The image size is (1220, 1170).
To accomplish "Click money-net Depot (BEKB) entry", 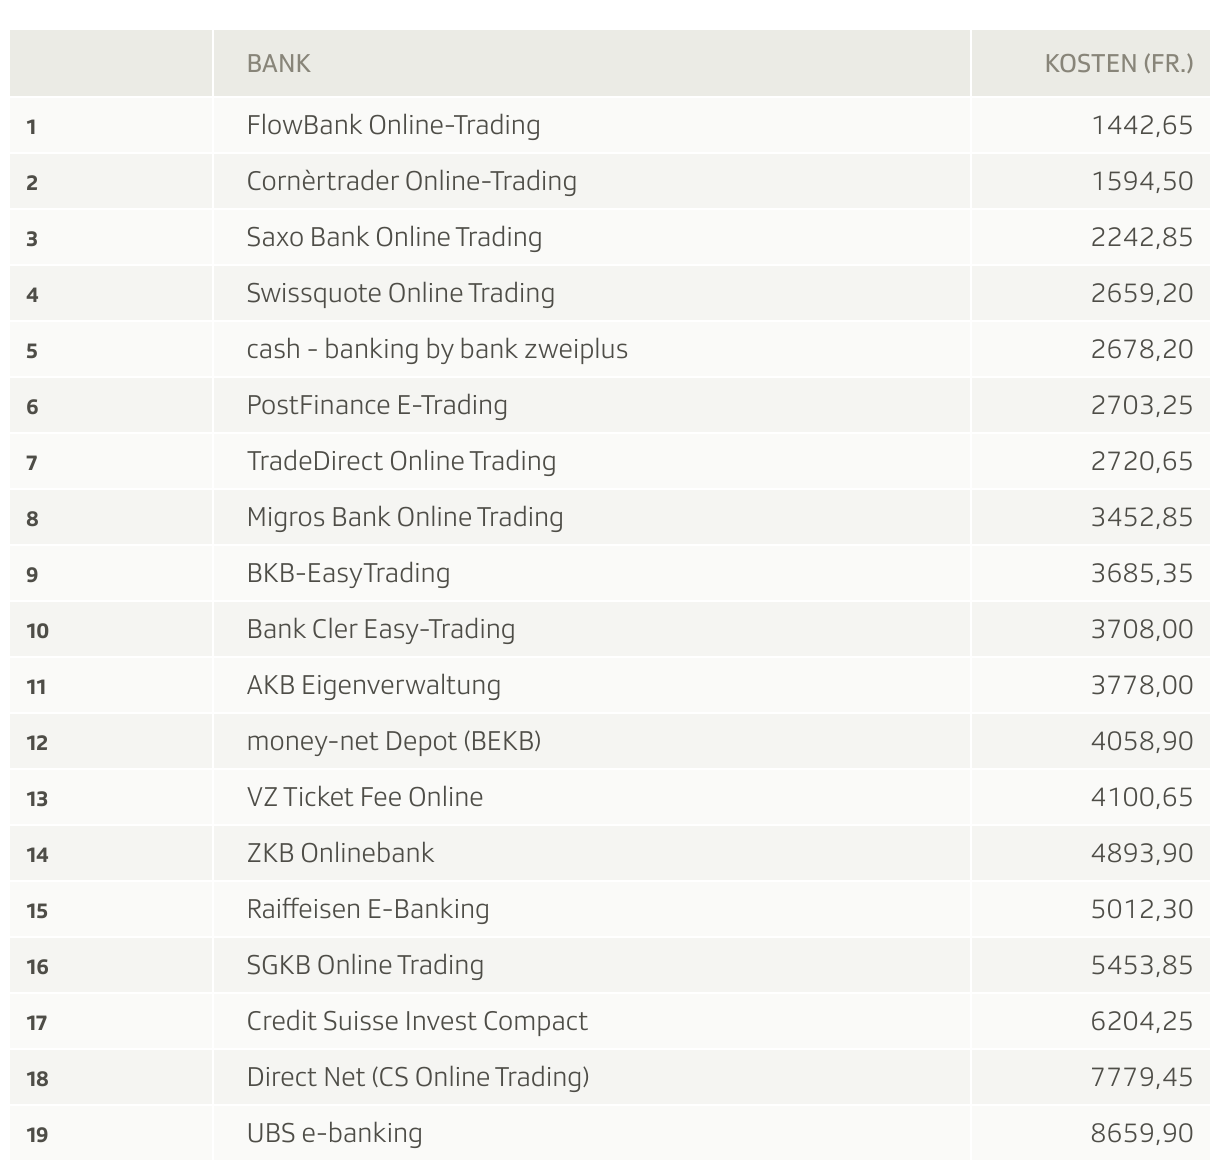I will pyautogui.click(x=394, y=741).
